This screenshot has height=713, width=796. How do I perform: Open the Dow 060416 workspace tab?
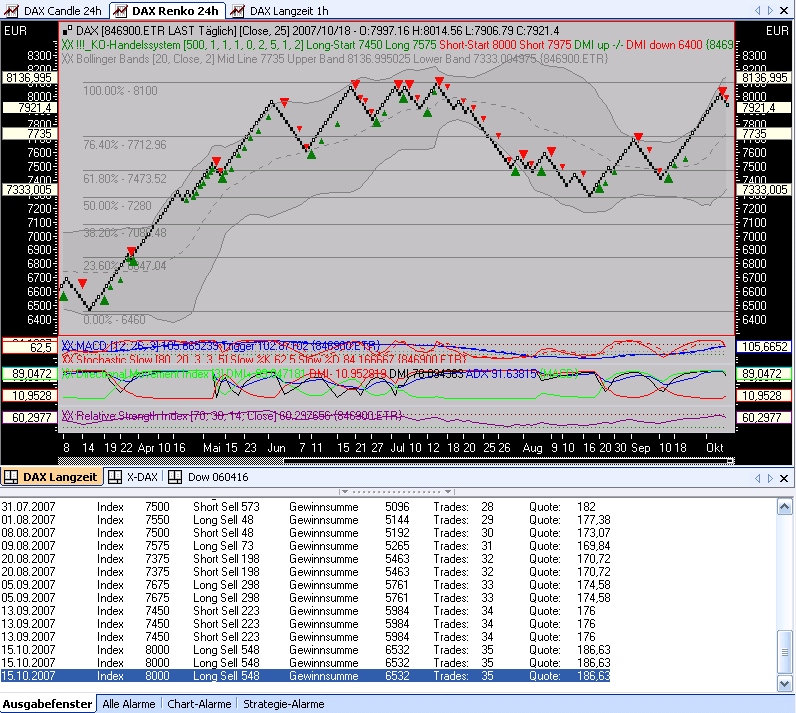(x=208, y=477)
